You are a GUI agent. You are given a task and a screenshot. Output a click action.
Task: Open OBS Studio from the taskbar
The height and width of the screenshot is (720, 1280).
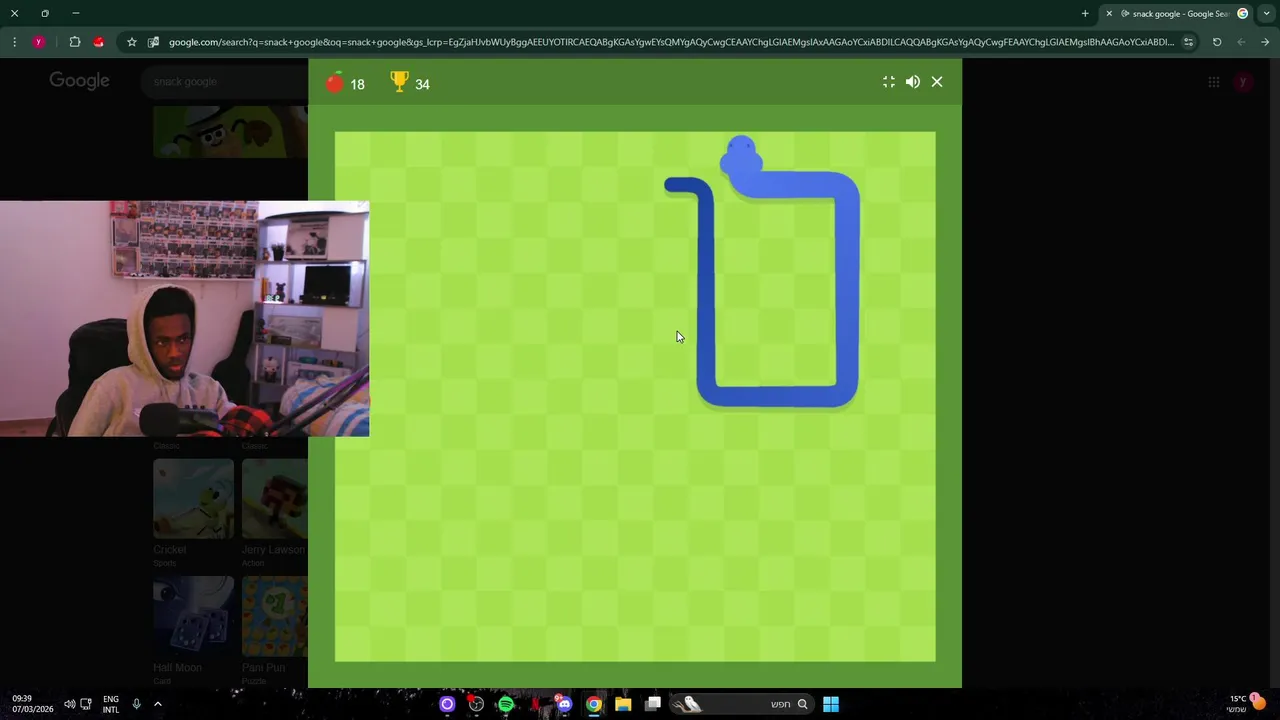tap(476, 704)
